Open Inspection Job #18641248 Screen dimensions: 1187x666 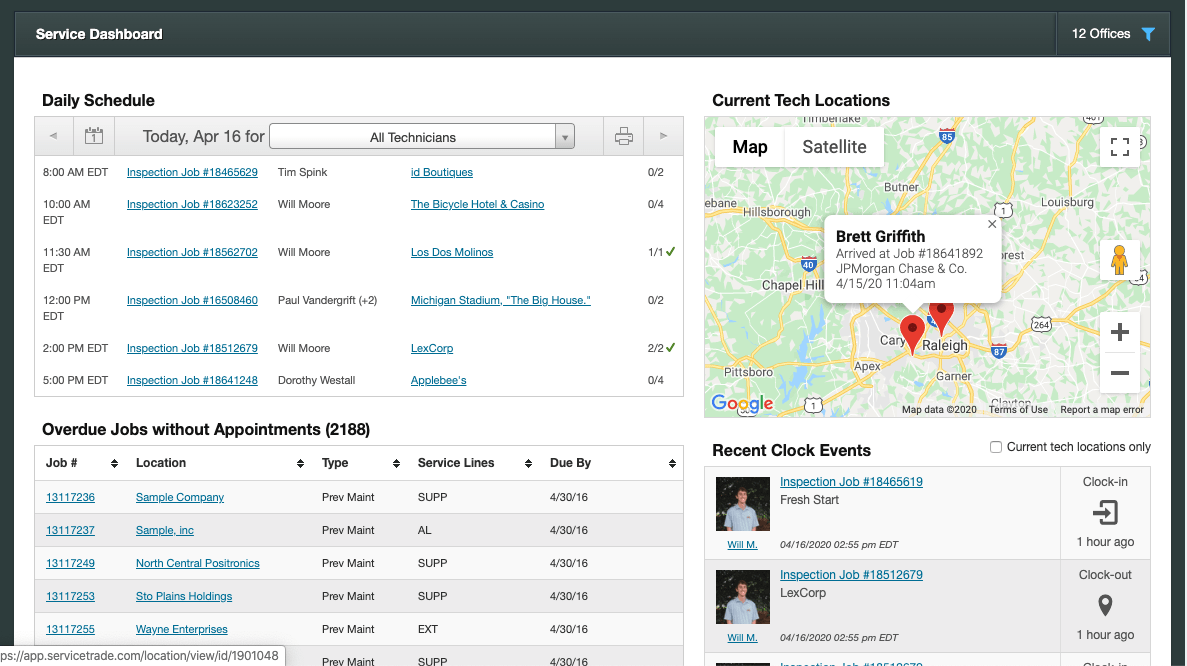tap(192, 381)
